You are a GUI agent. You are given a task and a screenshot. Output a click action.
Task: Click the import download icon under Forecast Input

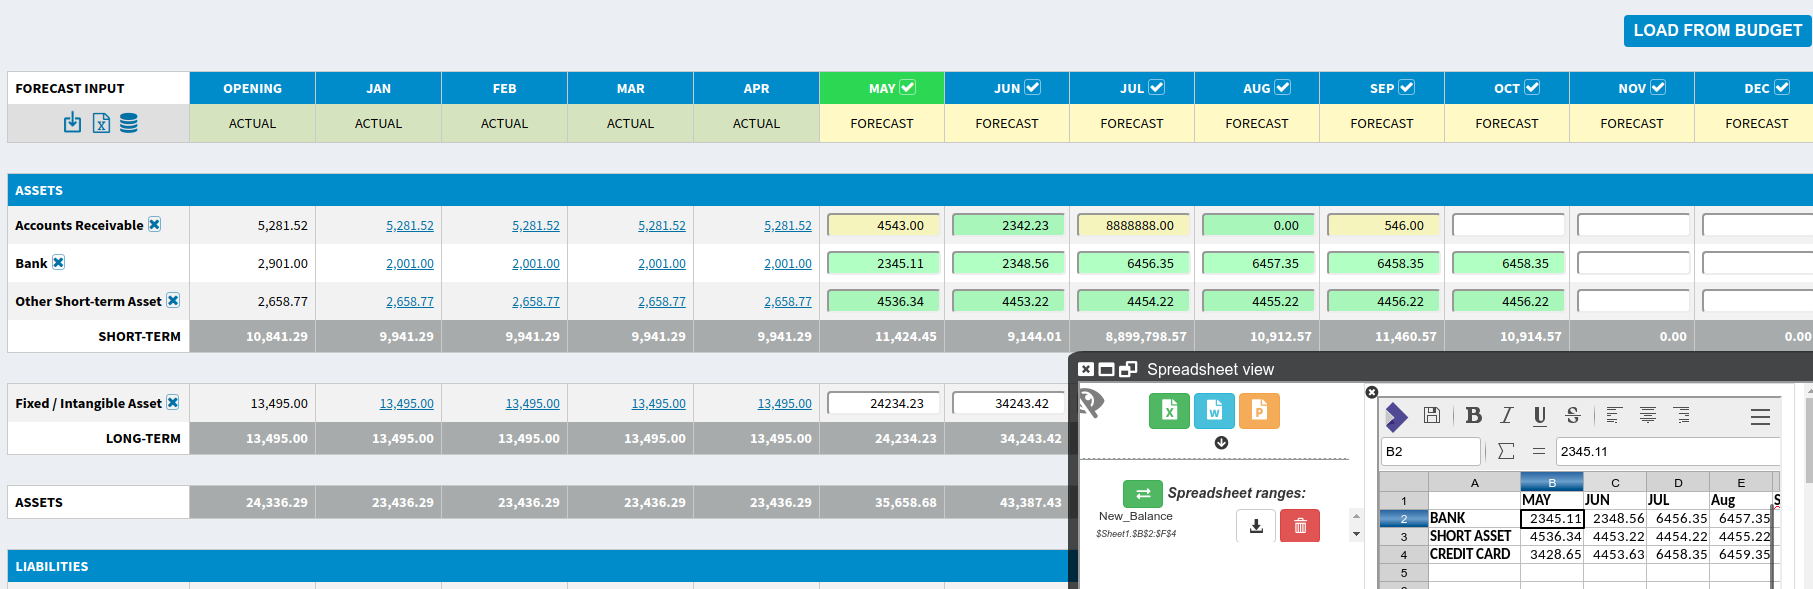[x=72, y=123]
